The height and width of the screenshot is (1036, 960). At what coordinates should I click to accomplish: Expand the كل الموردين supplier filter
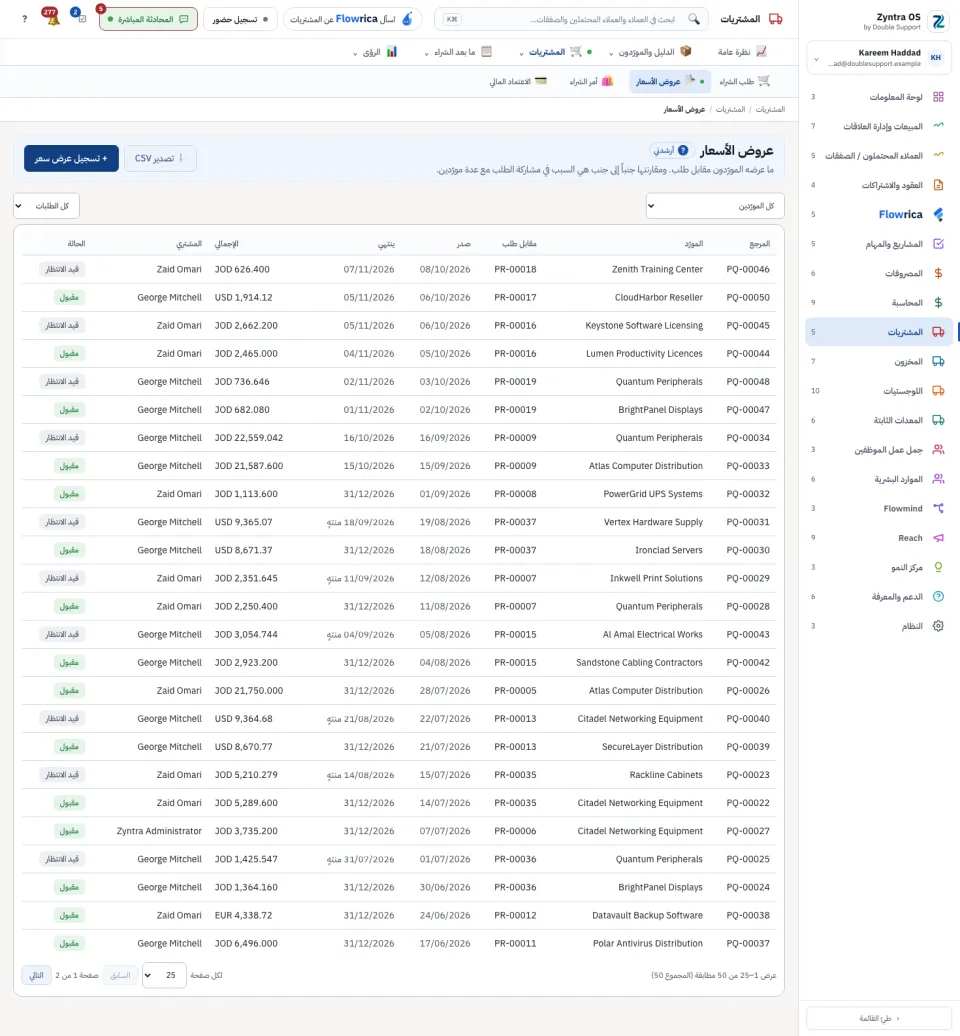[x=715, y=205]
